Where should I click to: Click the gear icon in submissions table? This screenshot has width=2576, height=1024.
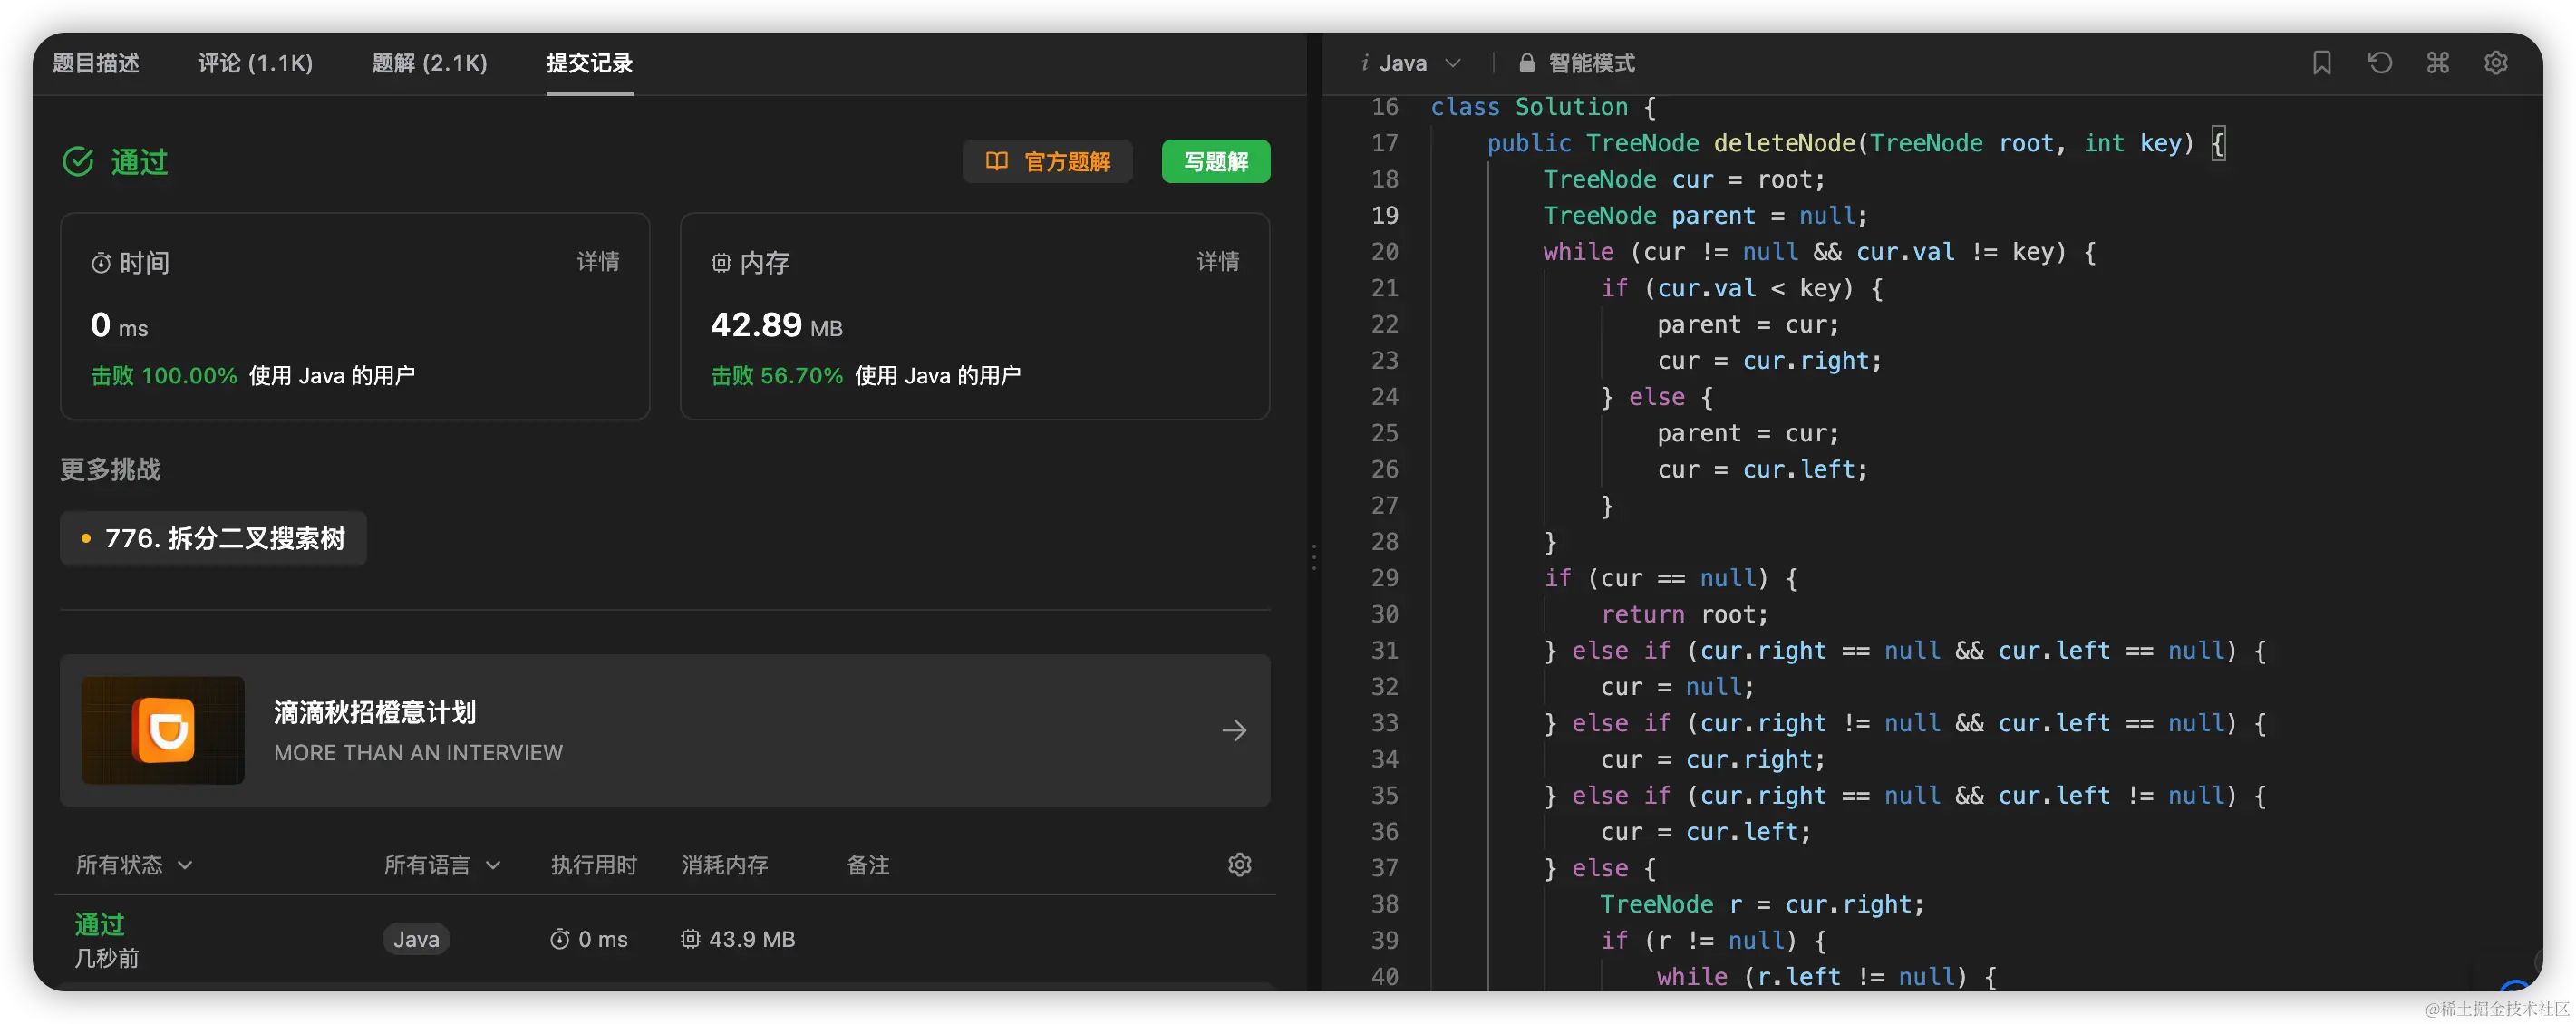click(x=1239, y=864)
